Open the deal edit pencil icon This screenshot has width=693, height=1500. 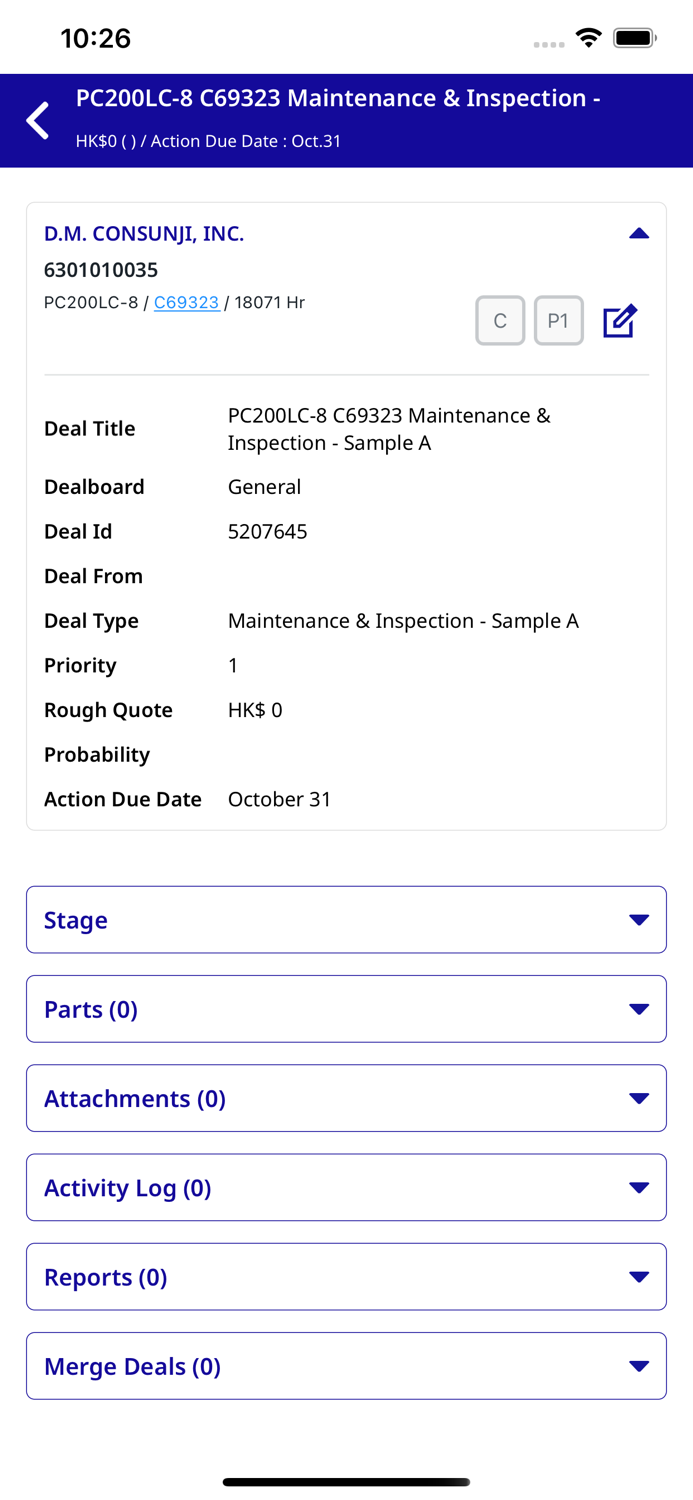(620, 320)
